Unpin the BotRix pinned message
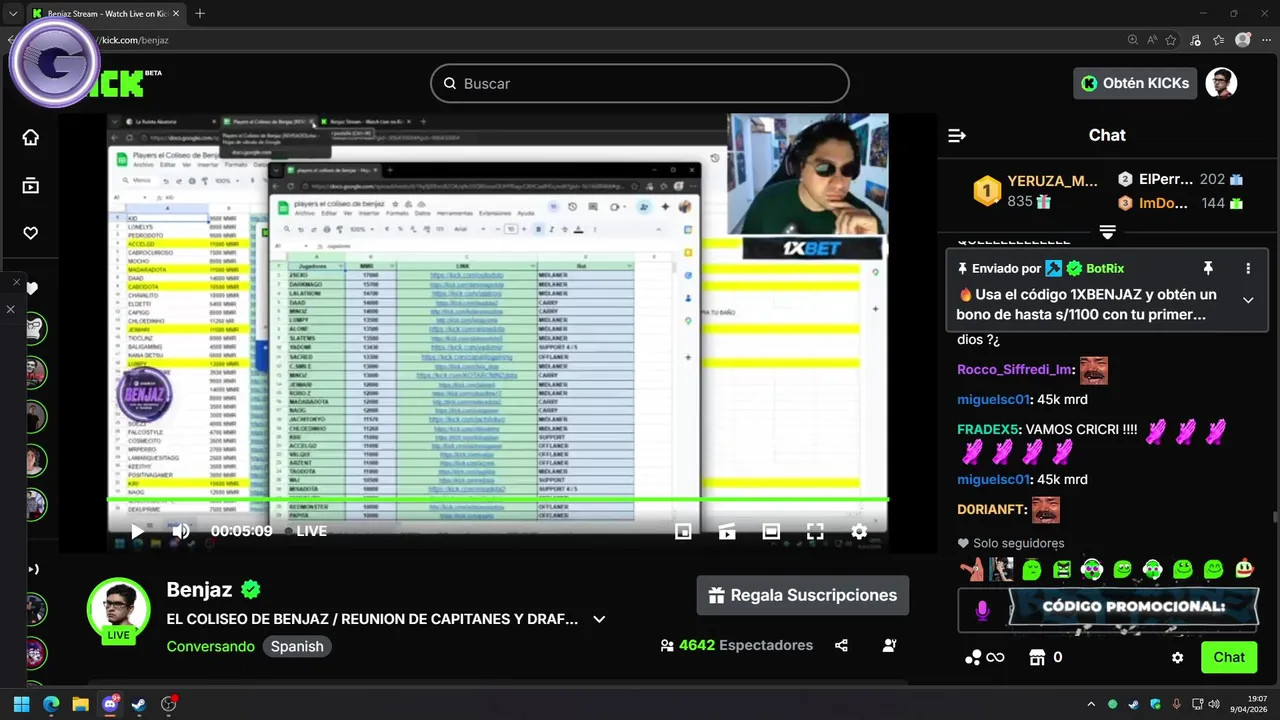This screenshot has height=720, width=1280. click(1208, 268)
